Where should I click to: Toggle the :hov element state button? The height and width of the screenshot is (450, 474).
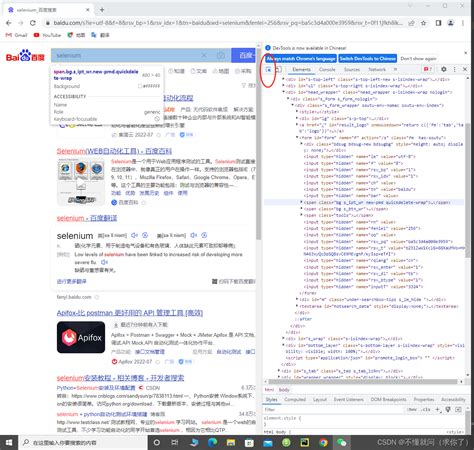pyautogui.click(x=412, y=409)
